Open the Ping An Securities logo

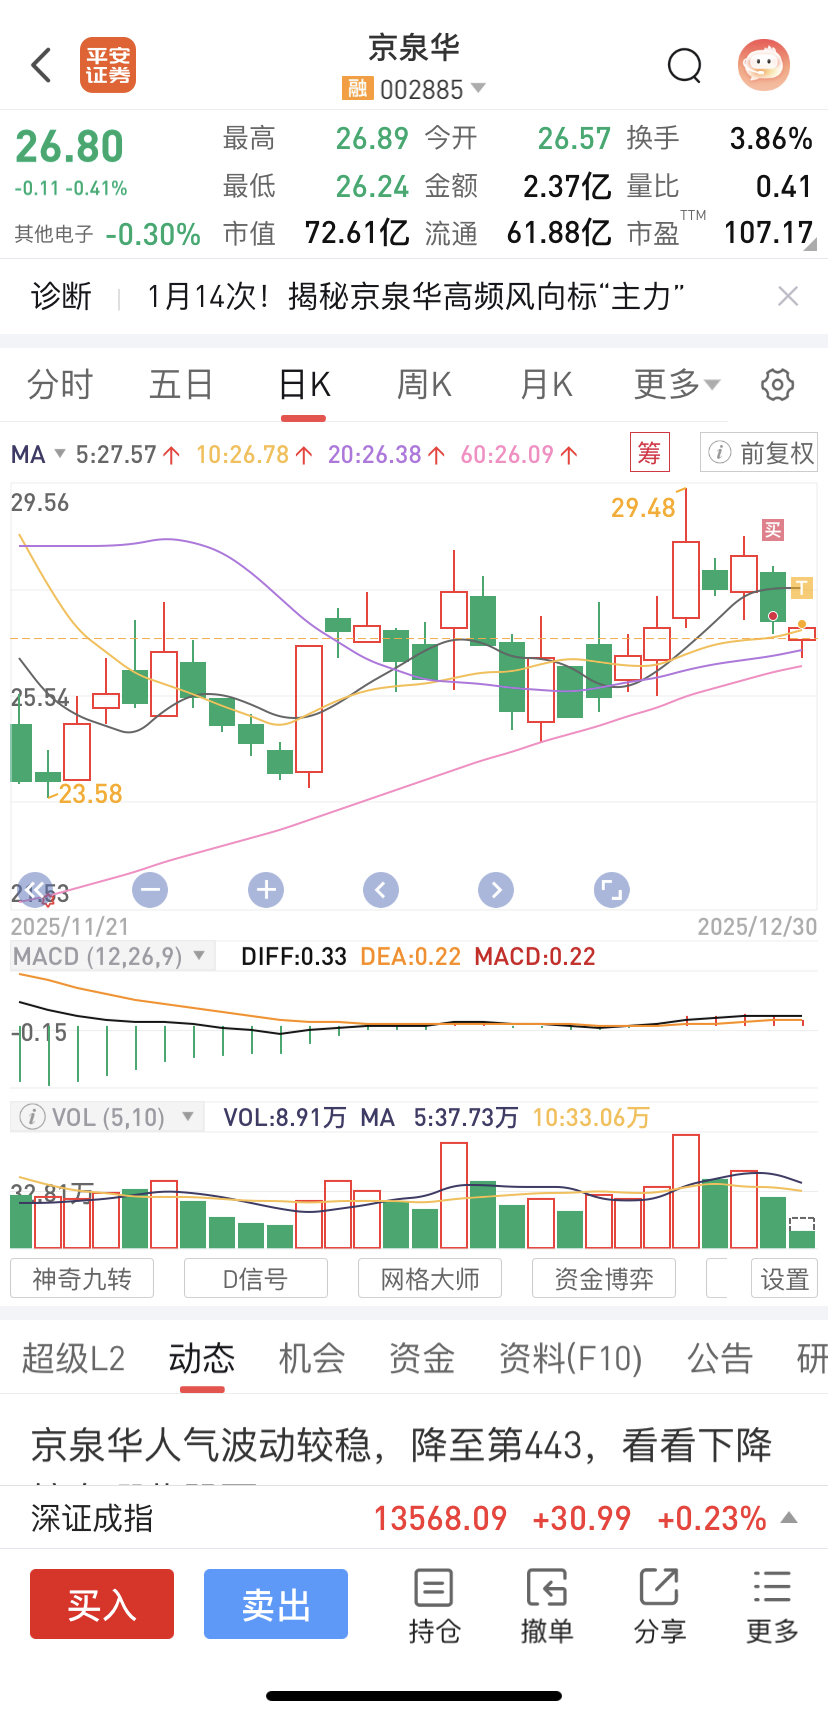point(108,66)
